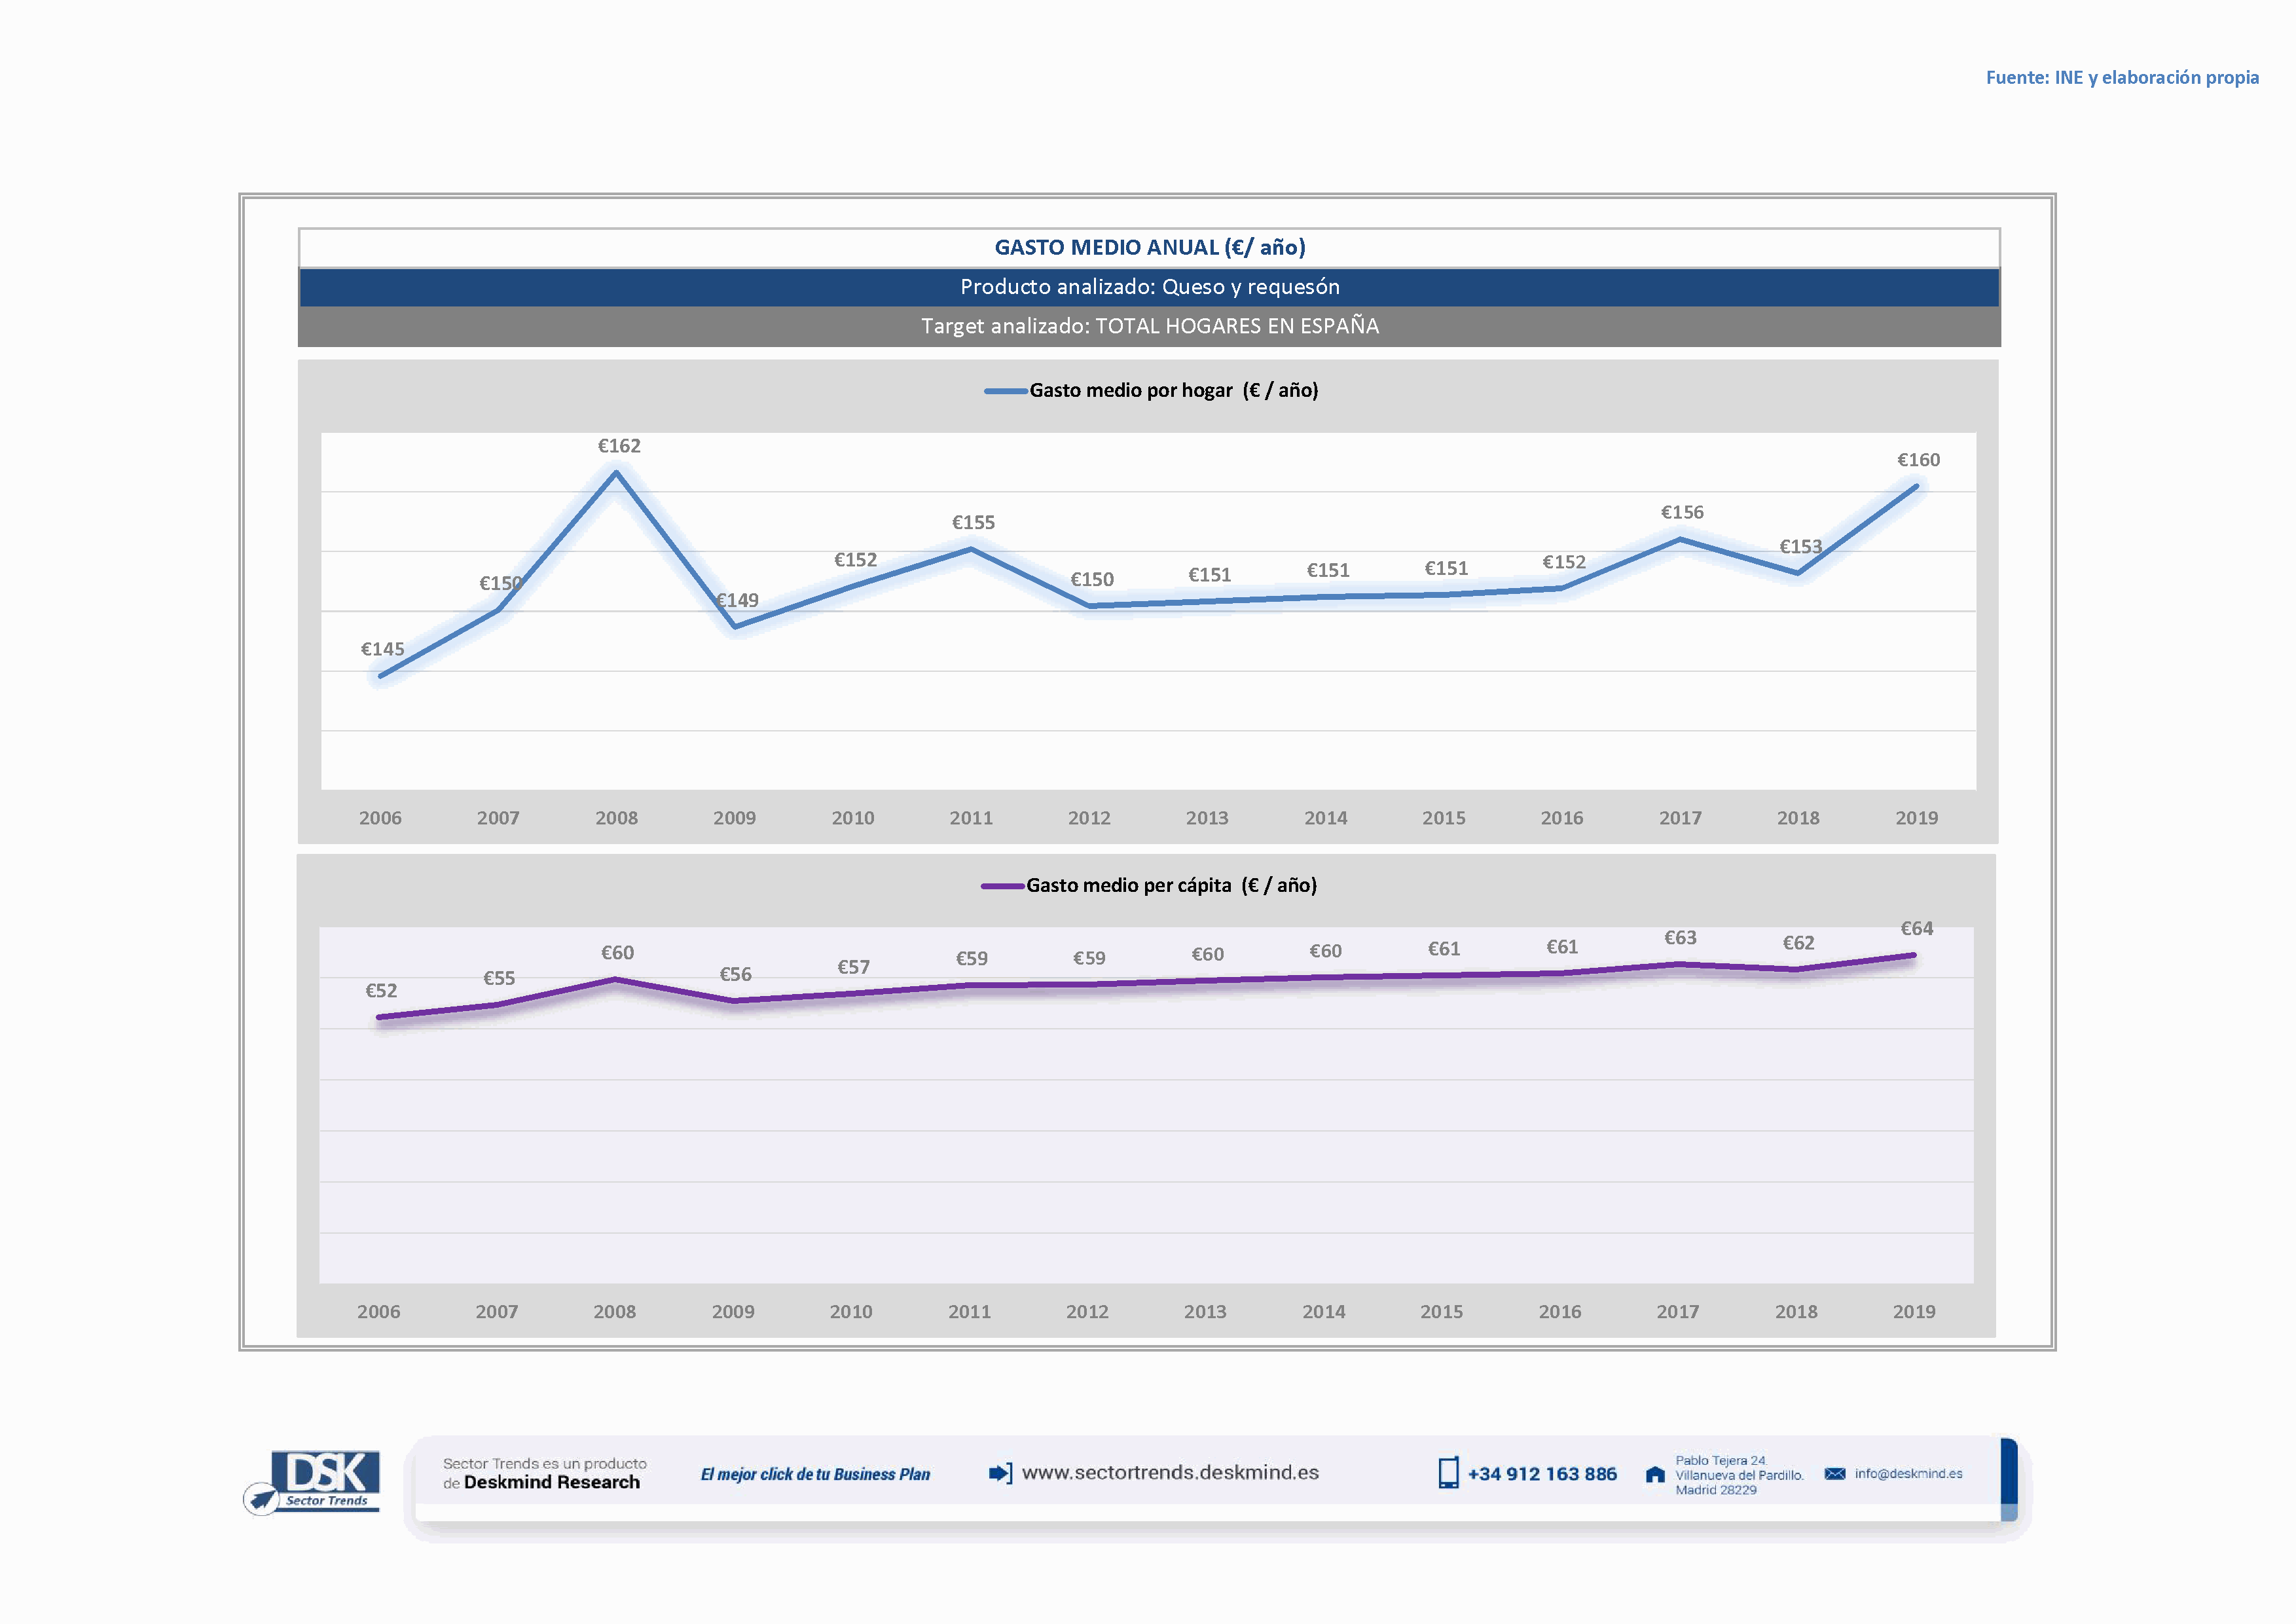Click the GASTO MEDIO ANUAL title
2296x1624 pixels.
click(1149, 247)
